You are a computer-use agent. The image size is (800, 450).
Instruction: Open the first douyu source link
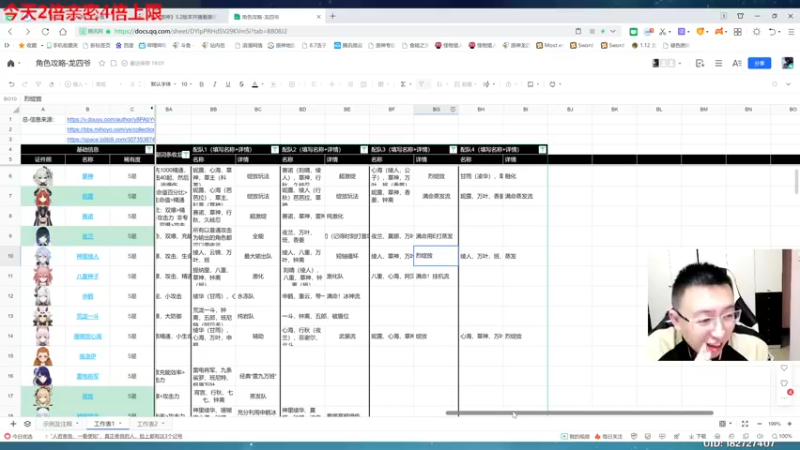click(111, 119)
